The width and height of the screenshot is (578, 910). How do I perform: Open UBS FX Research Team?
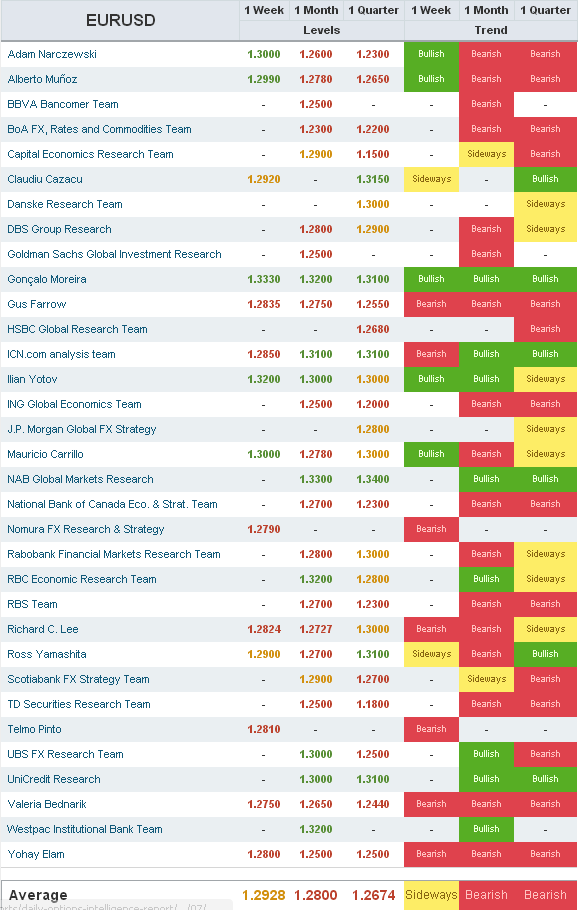[66, 753]
